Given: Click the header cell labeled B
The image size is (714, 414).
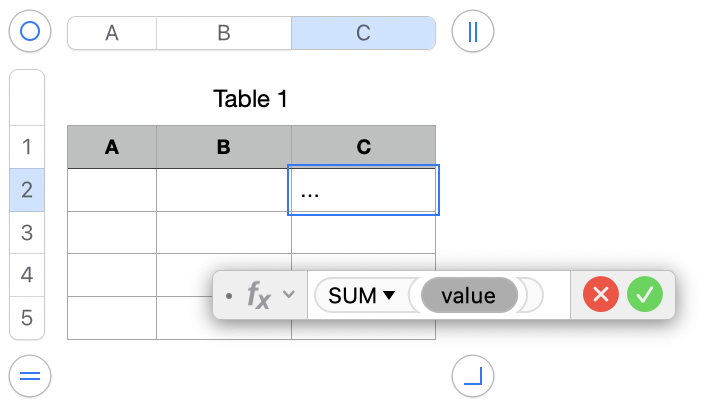Looking at the screenshot, I should (224, 147).
